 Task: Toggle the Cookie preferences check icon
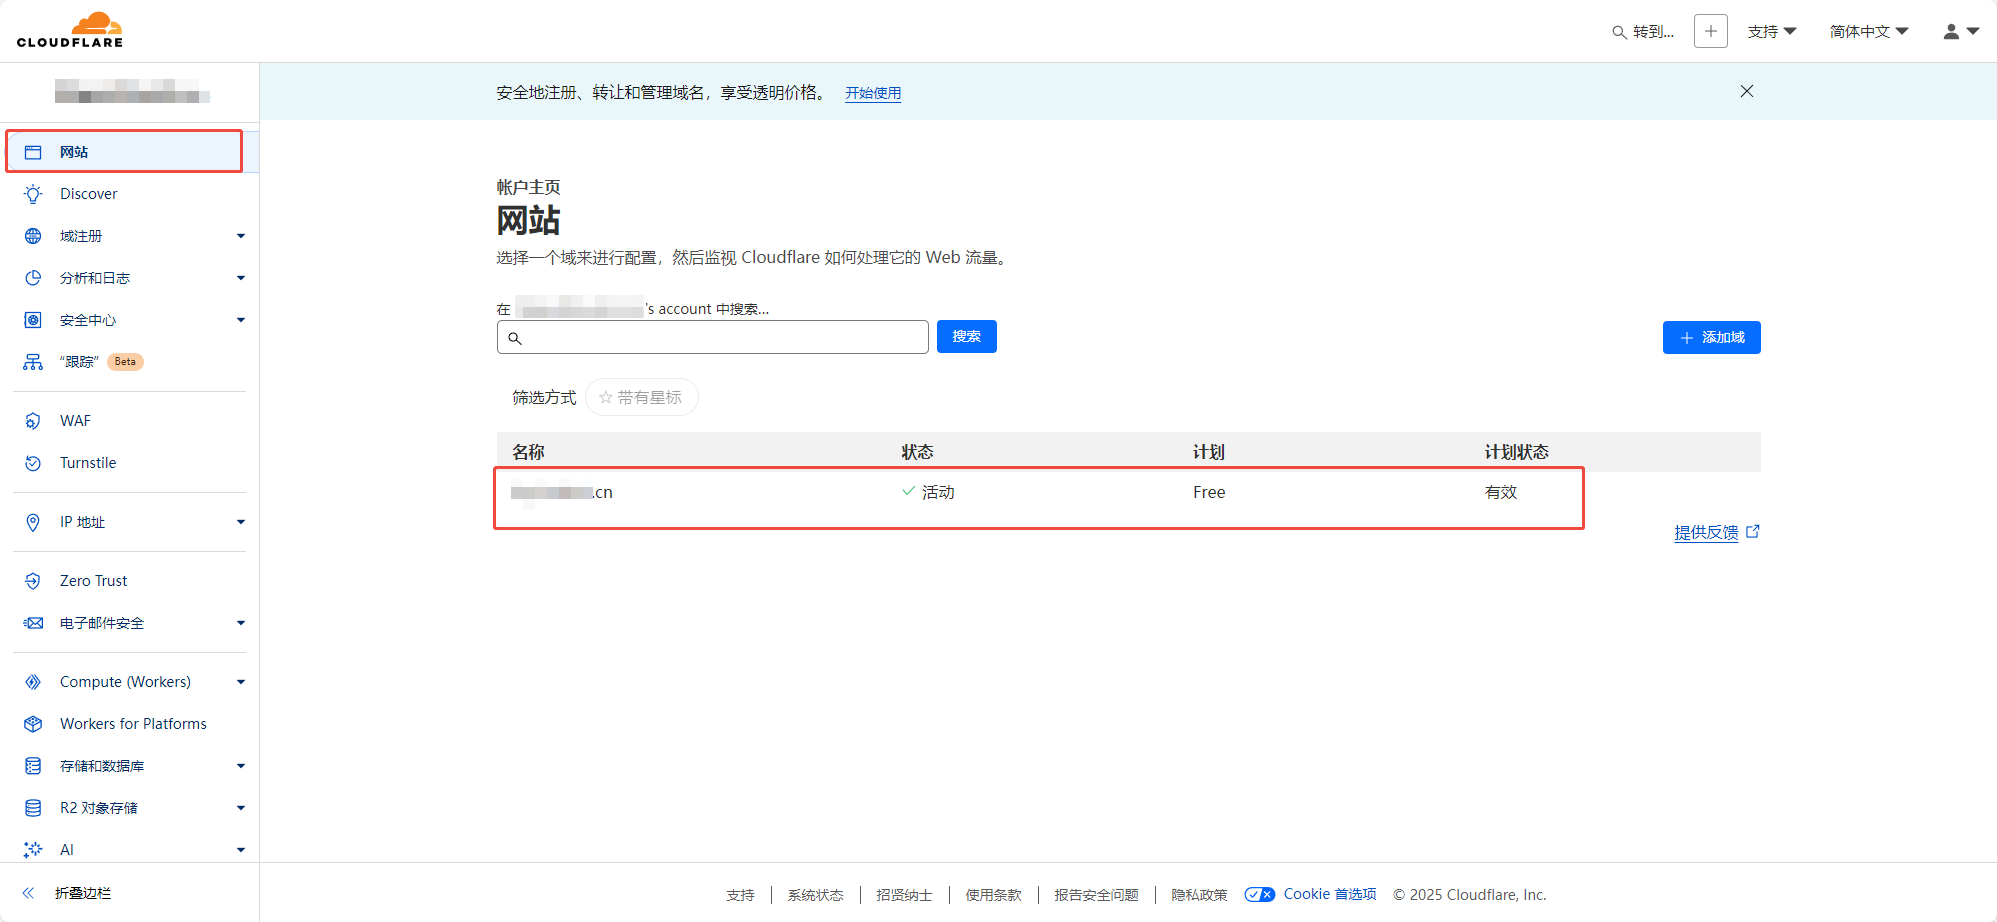pyautogui.click(x=1259, y=894)
